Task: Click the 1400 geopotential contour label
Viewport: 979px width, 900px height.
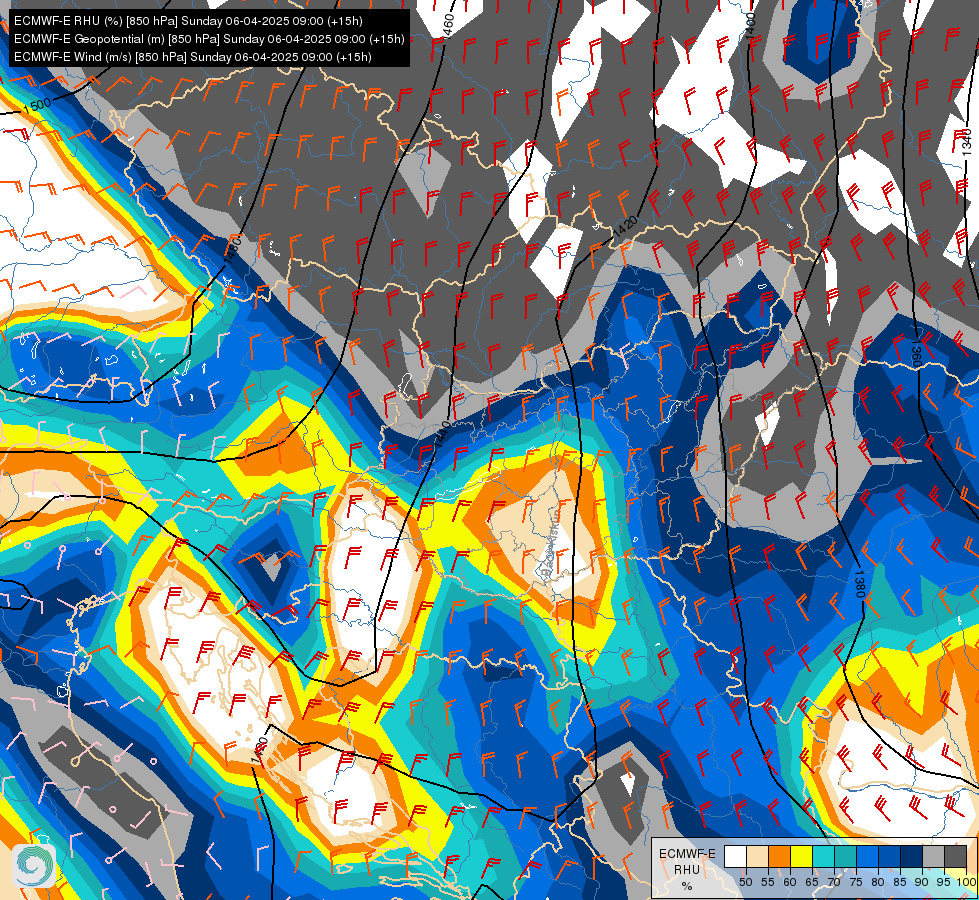Action: coord(750,25)
